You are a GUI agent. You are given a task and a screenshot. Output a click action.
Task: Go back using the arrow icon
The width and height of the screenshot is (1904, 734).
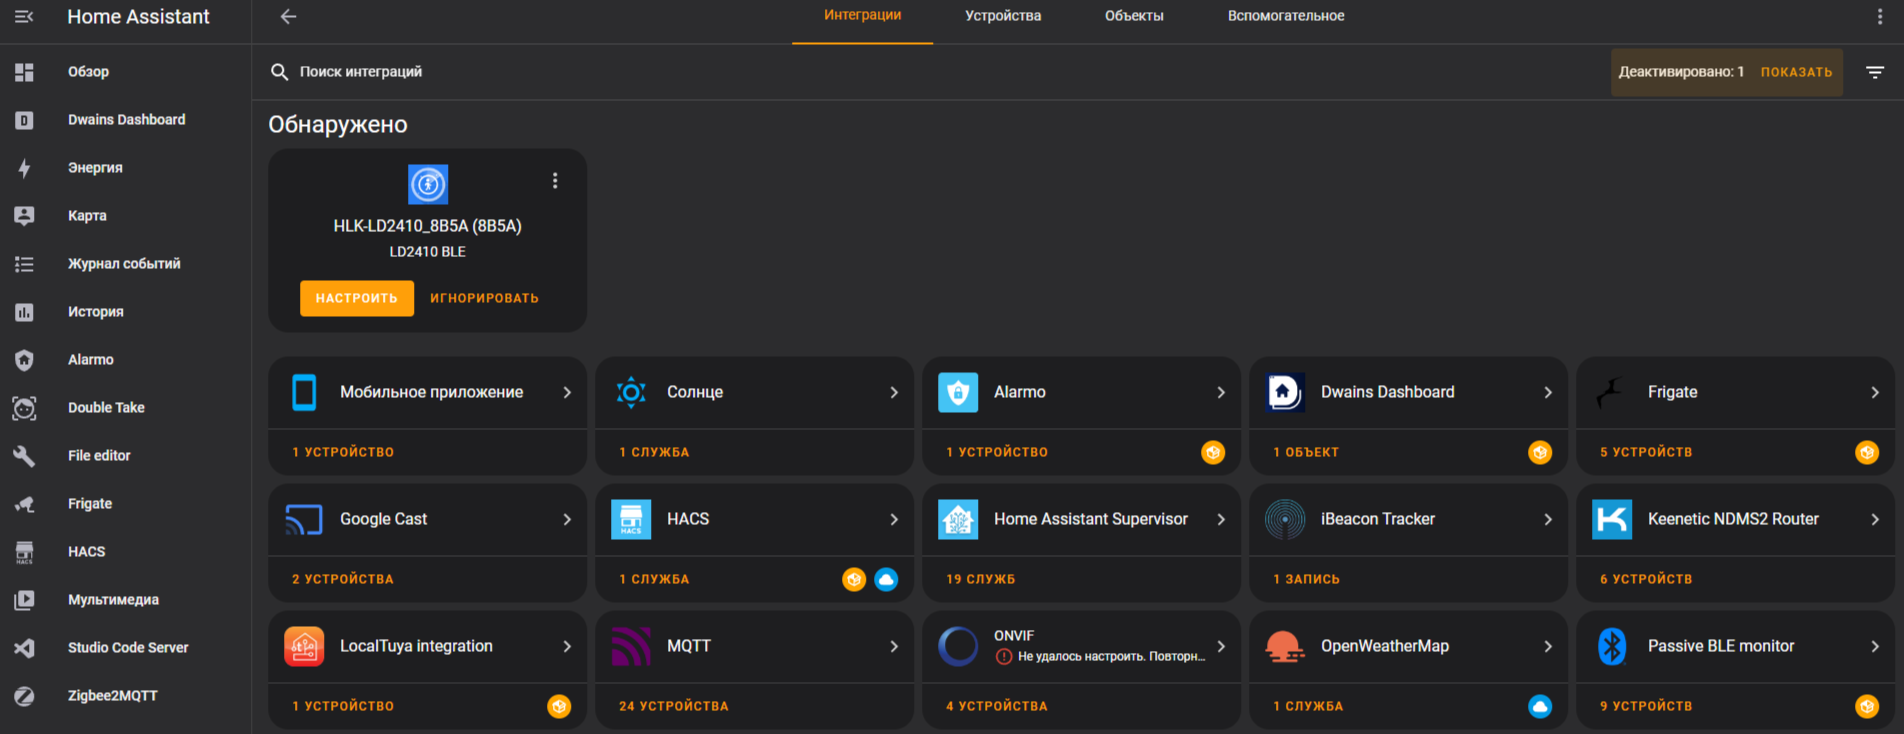[288, 16]
